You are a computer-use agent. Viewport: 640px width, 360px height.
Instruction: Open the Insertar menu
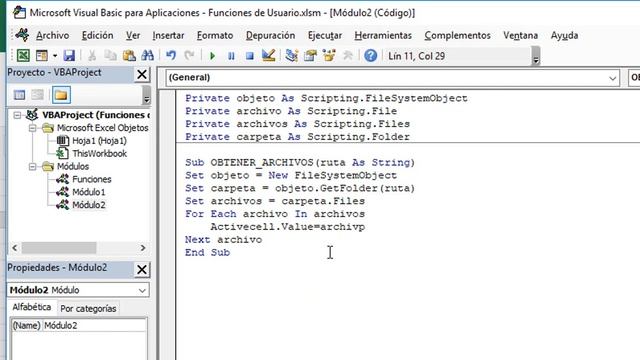click(168, 36)
